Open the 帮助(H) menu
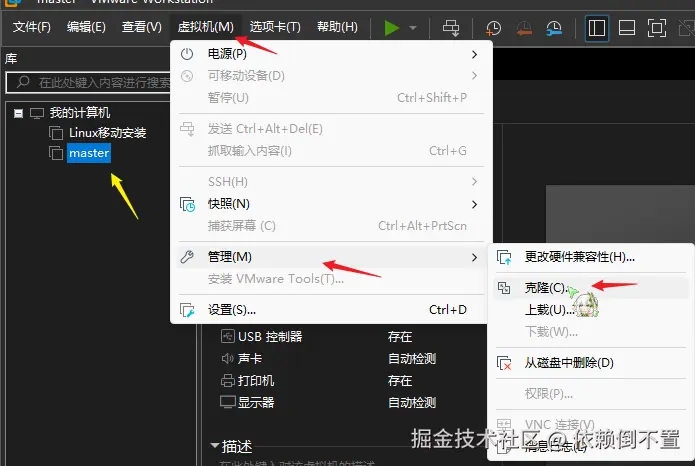Viewport: 695px width, 466px height. (x=337, y=27)
